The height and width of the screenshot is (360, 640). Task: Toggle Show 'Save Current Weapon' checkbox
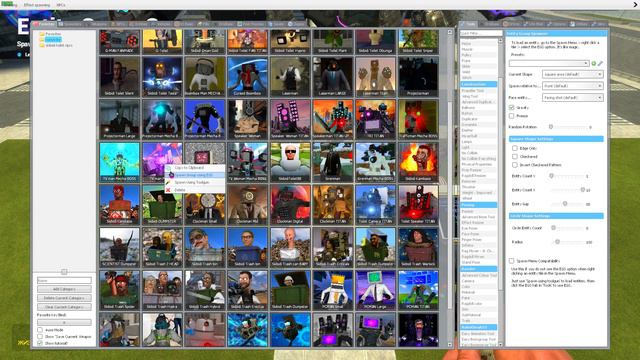click(x=40, y=337)
